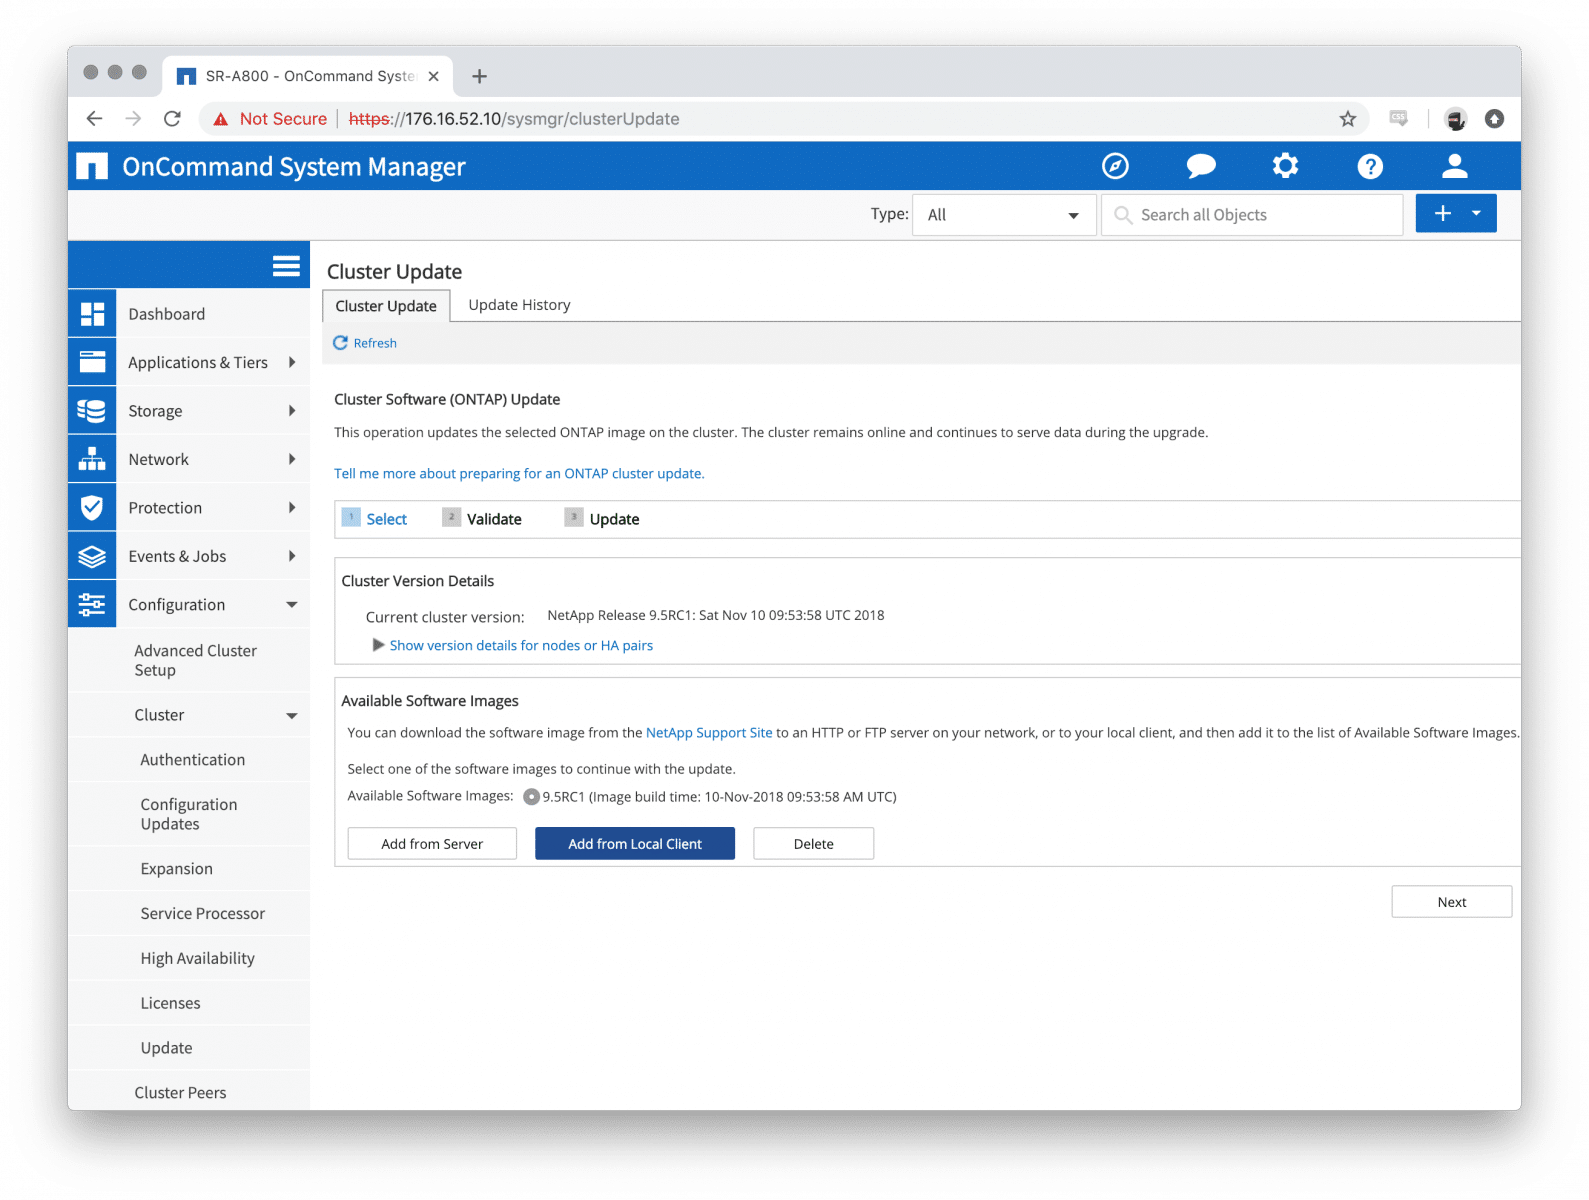Click the Dashboard grid icon

[x=92, y=314]
